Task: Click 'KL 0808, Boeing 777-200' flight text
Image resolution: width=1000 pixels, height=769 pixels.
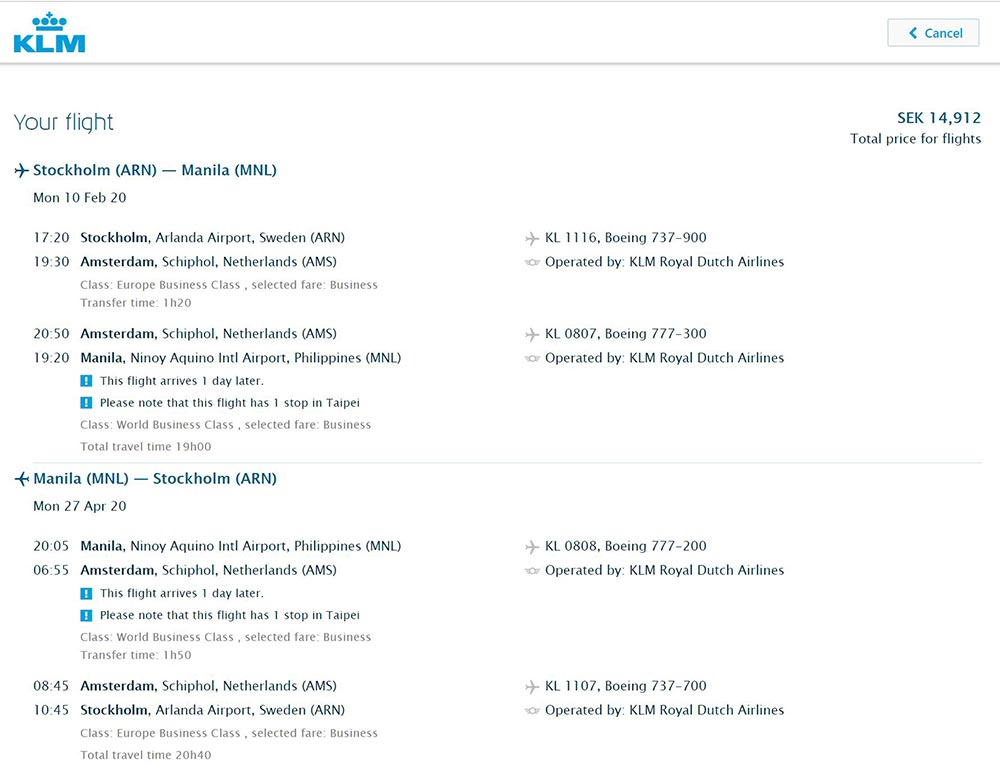Action: point(626,546)
